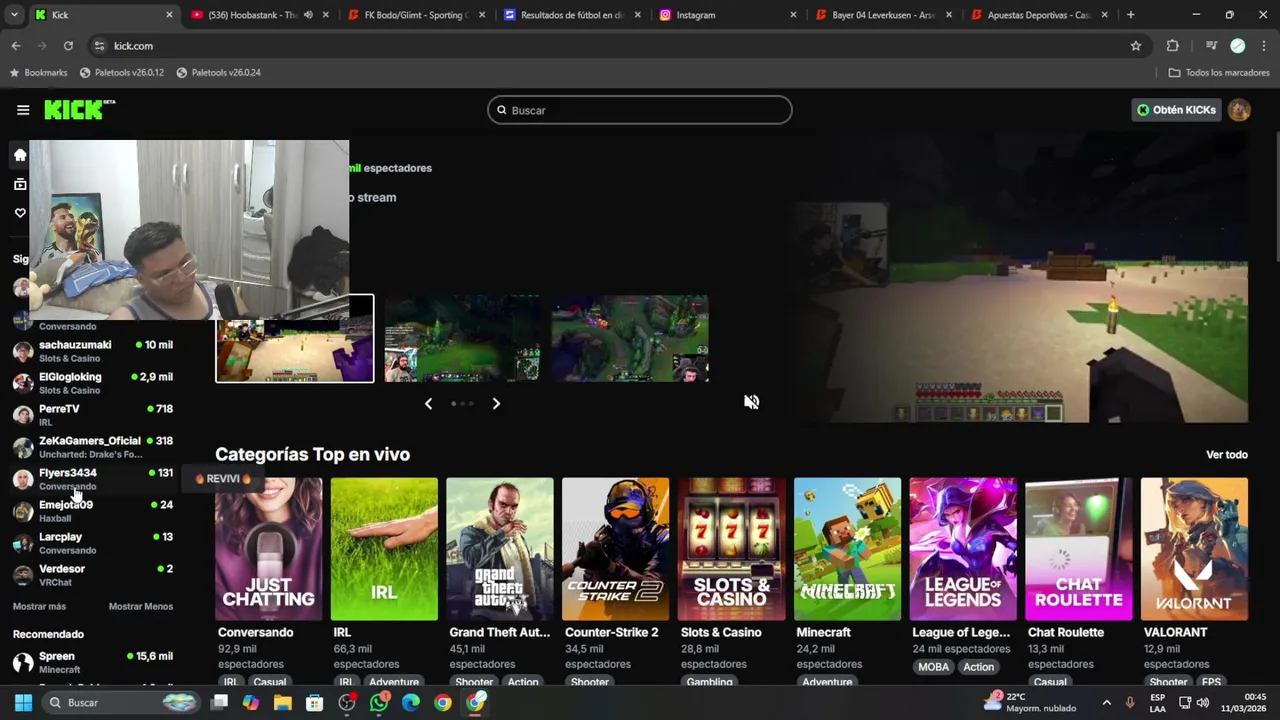Open WhatsApp from the taskbar

click(379, 703)
